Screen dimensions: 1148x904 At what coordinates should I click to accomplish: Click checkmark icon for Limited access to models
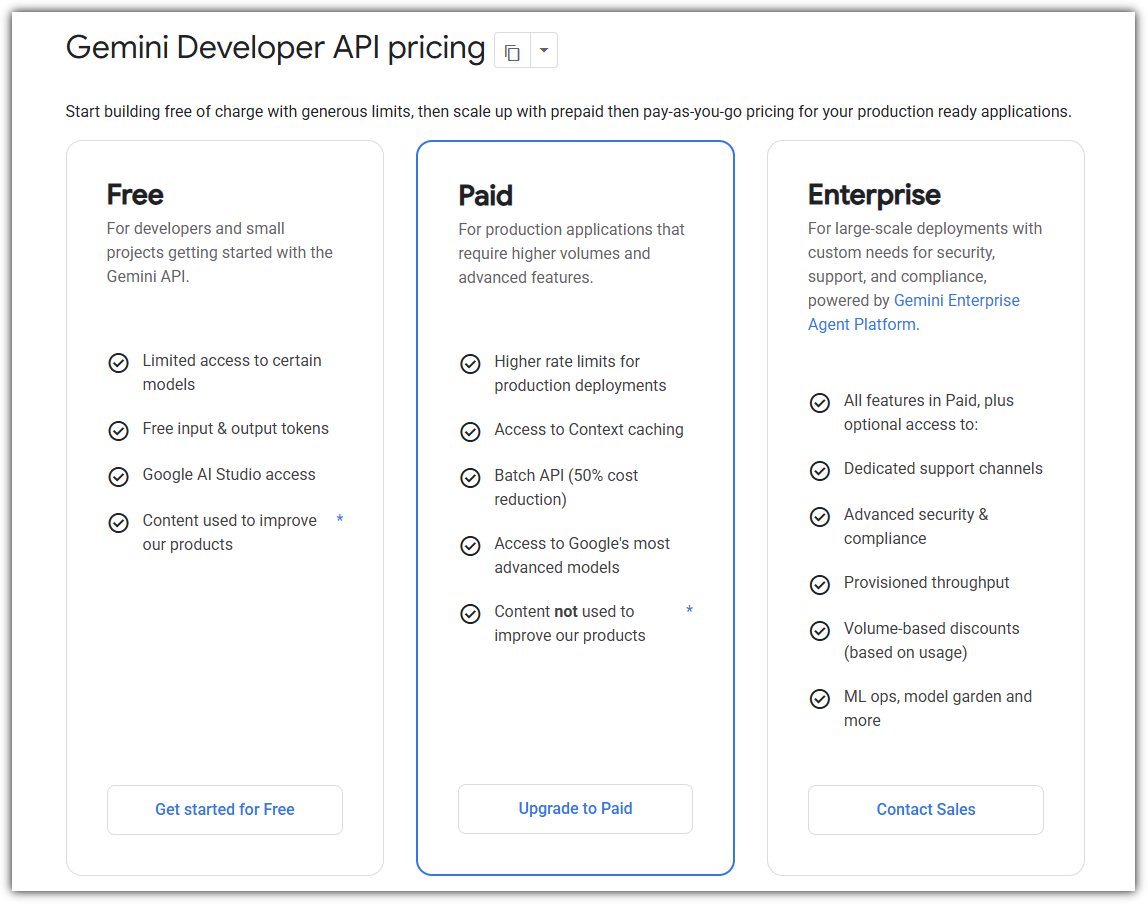pyautogui.click(x=119, y=362)
